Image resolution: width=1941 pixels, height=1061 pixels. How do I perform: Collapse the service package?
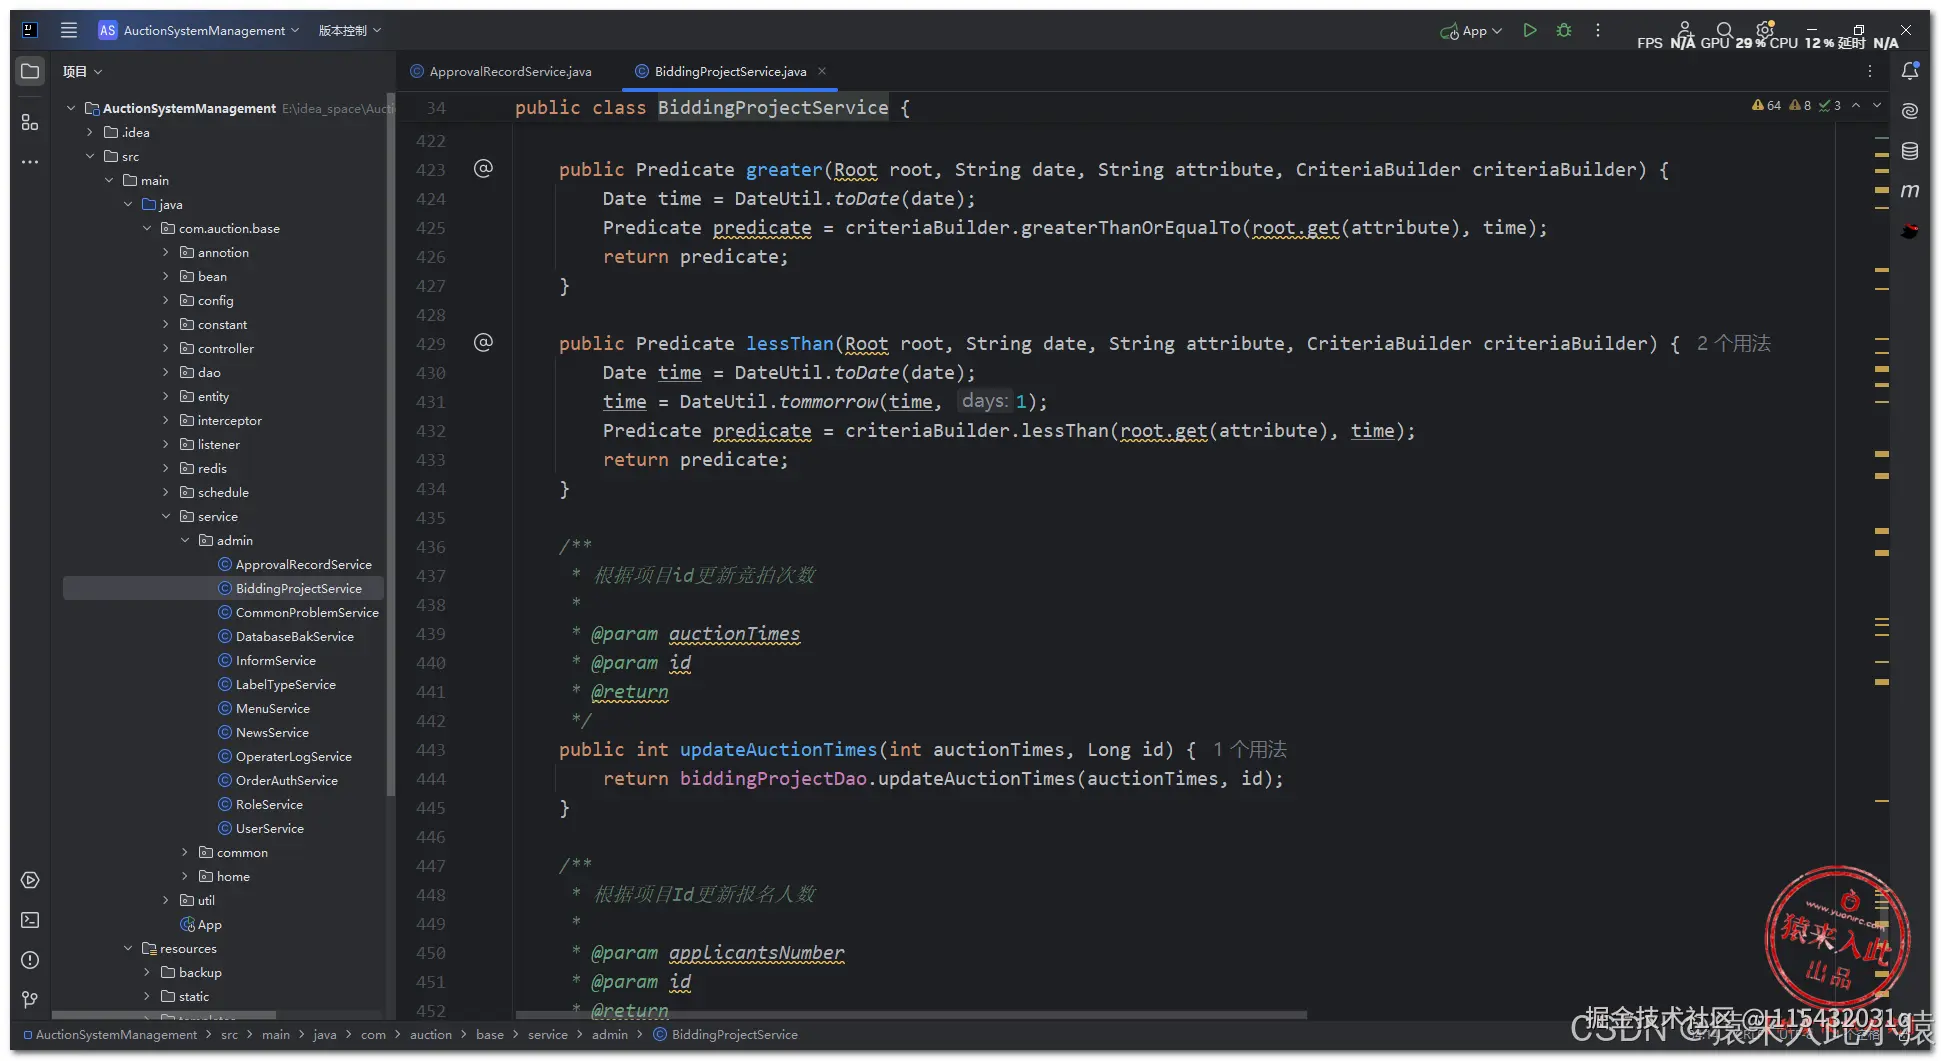tap(166, 516)
